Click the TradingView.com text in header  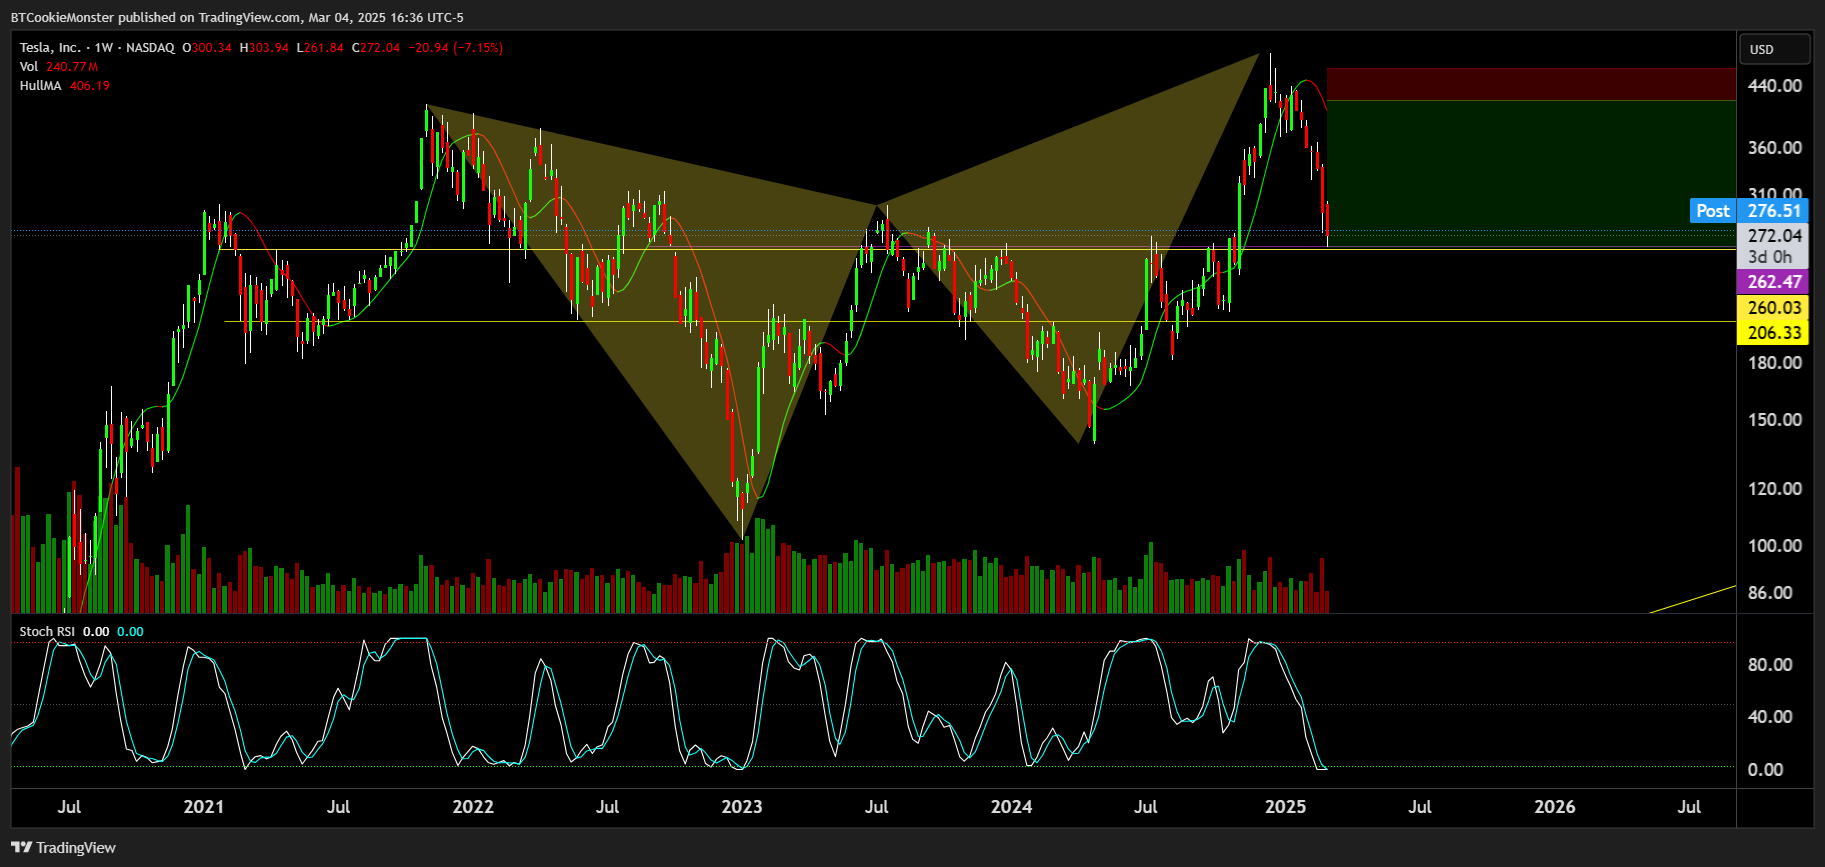[x=247, y=17]
